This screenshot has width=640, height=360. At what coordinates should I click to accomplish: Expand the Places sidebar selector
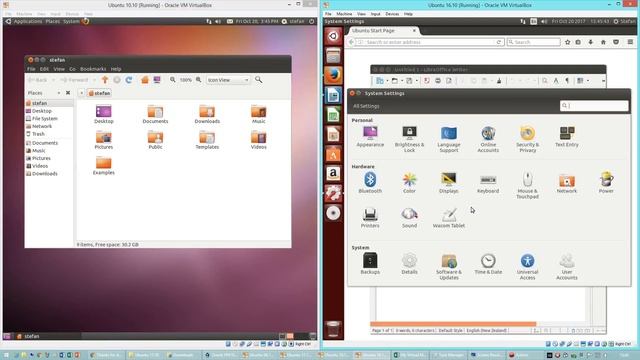pyautogui.click(x=44, y=93)
